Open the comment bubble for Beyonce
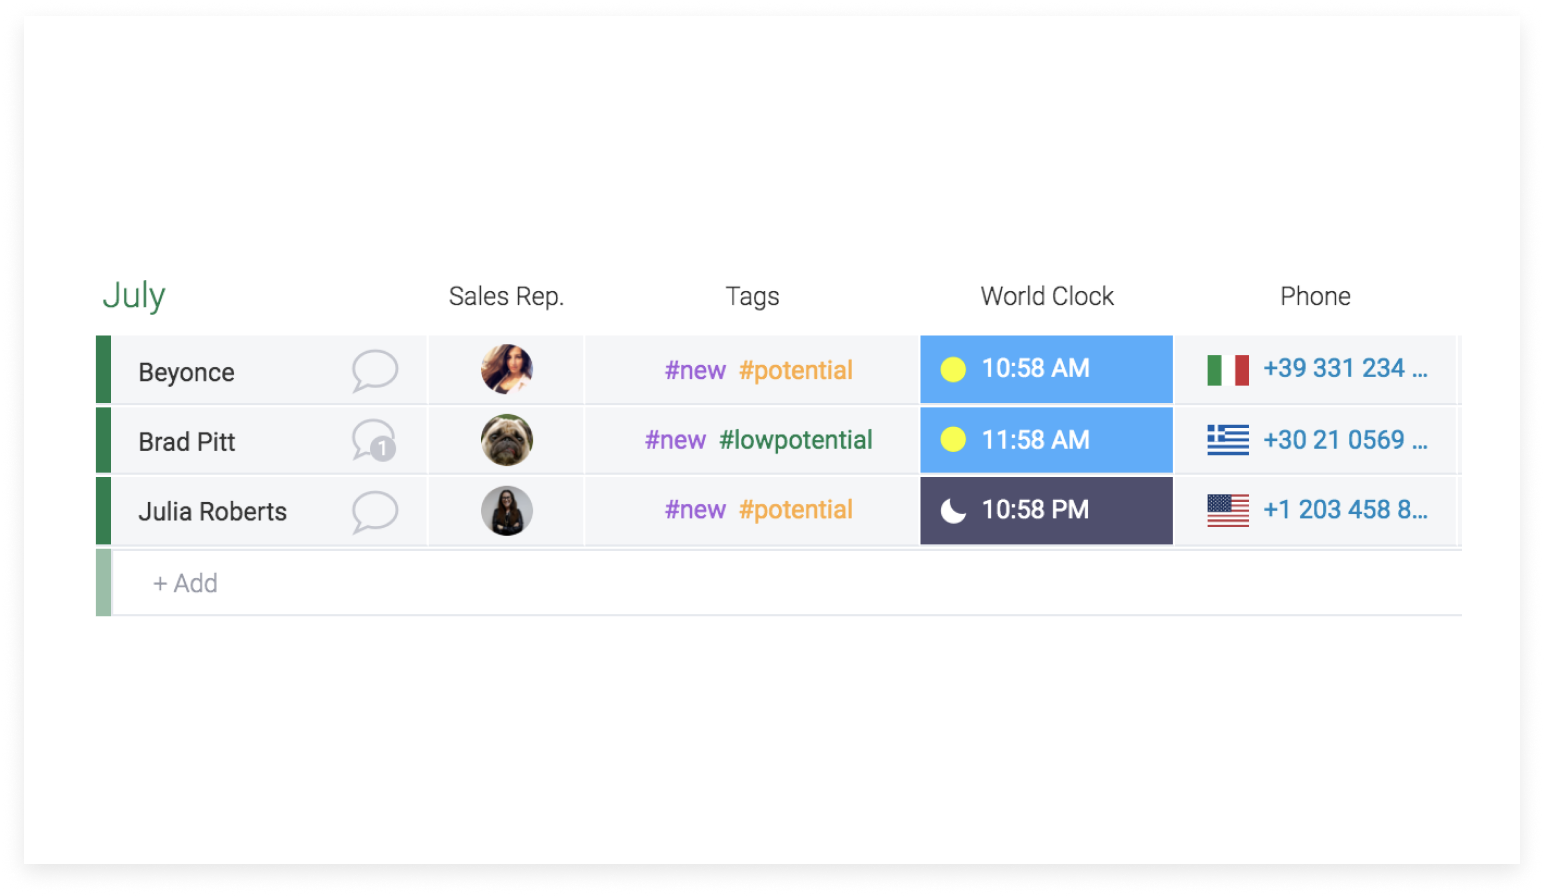1544x896 pixels. (x=375, y=371)
